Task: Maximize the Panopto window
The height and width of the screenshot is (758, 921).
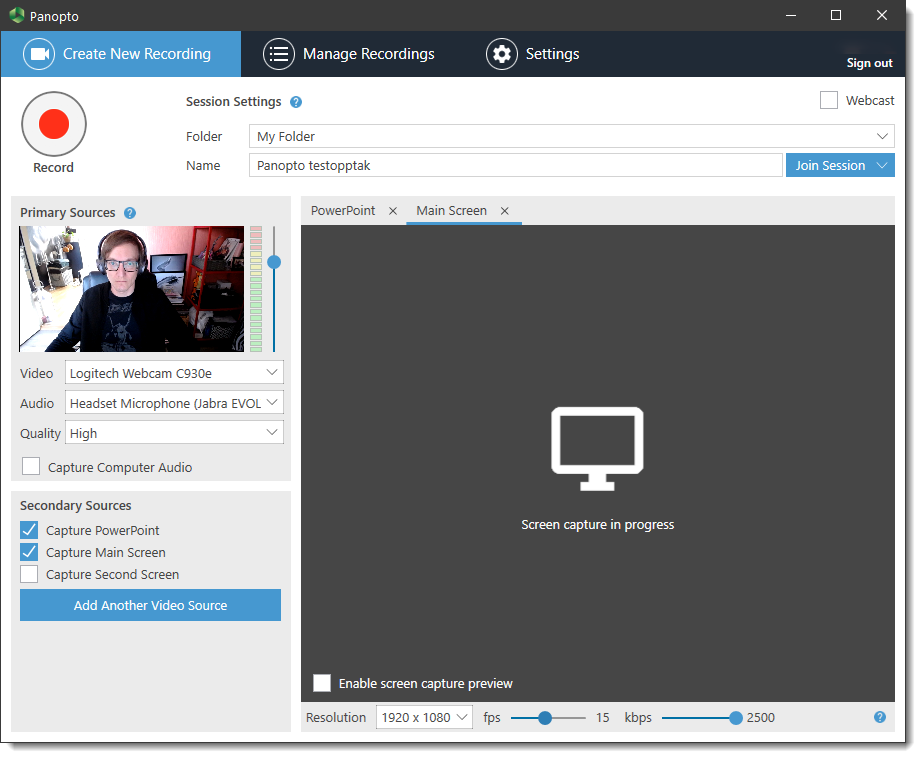Action: (x=836, y=15)
